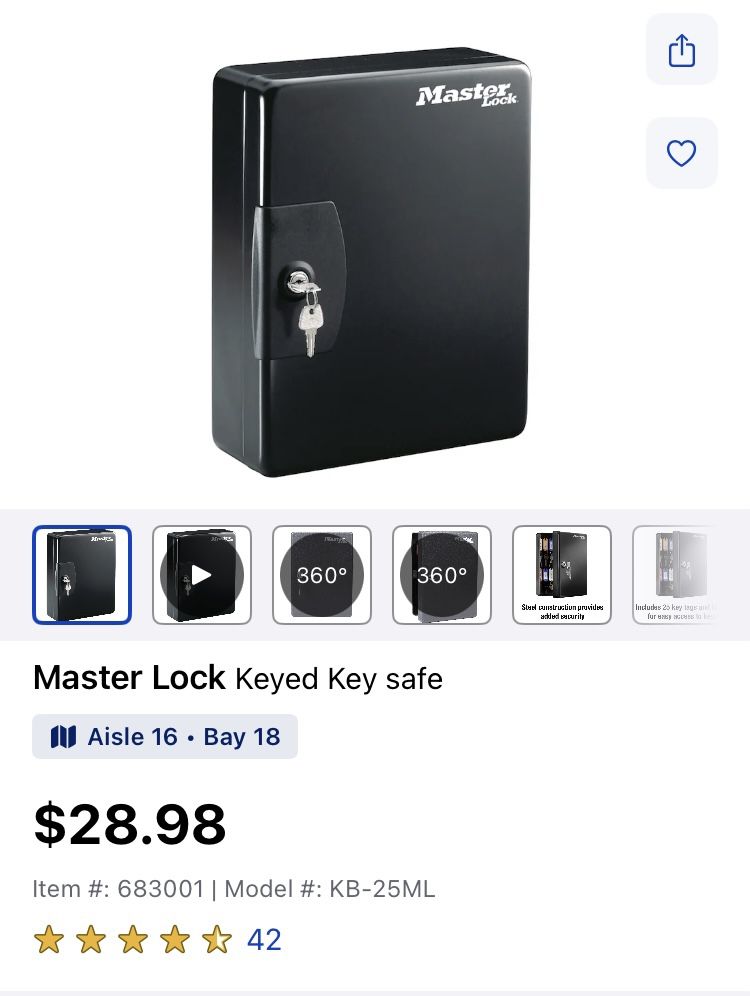Toggle the heart favorite icon
750x996 pixels.
click(x=681, y=152)
